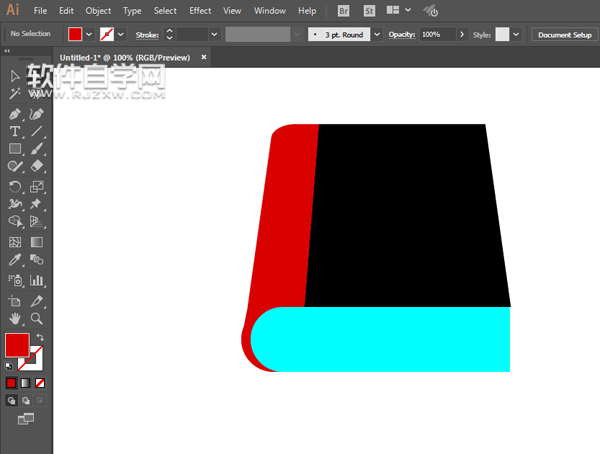This screenshot has height=454, width=600.
Task: Click the Document Setup button
Action: (564, 34)
